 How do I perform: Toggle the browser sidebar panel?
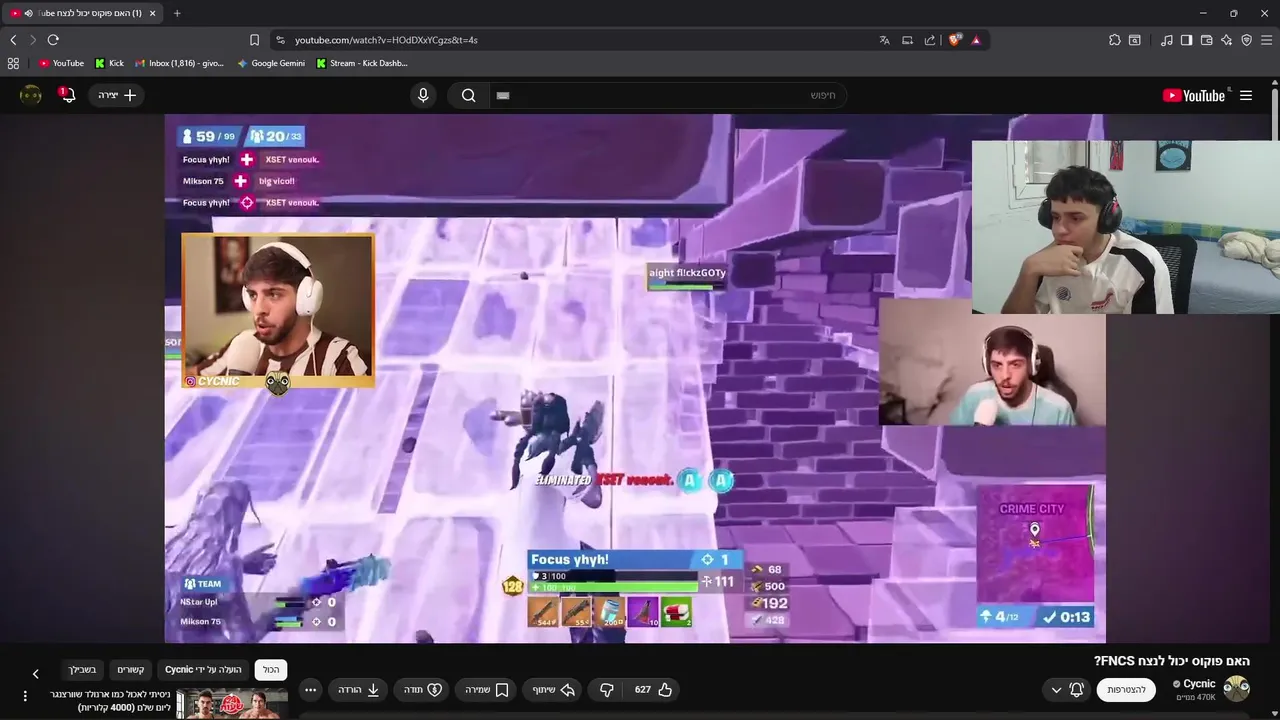(1187, 40)
